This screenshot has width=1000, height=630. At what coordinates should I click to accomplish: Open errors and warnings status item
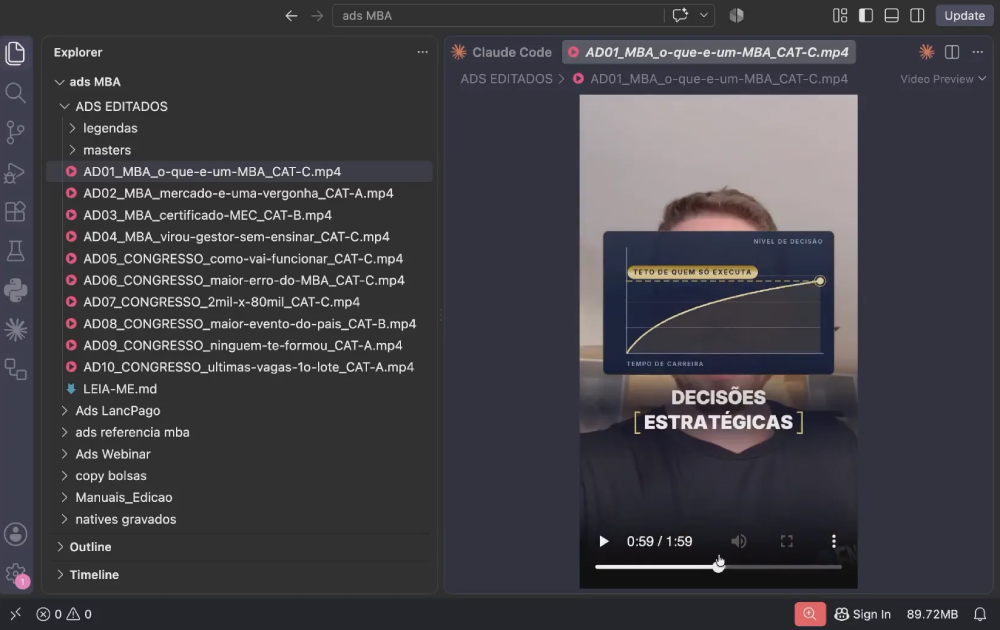pyautogui.click(x=64, y=614)
